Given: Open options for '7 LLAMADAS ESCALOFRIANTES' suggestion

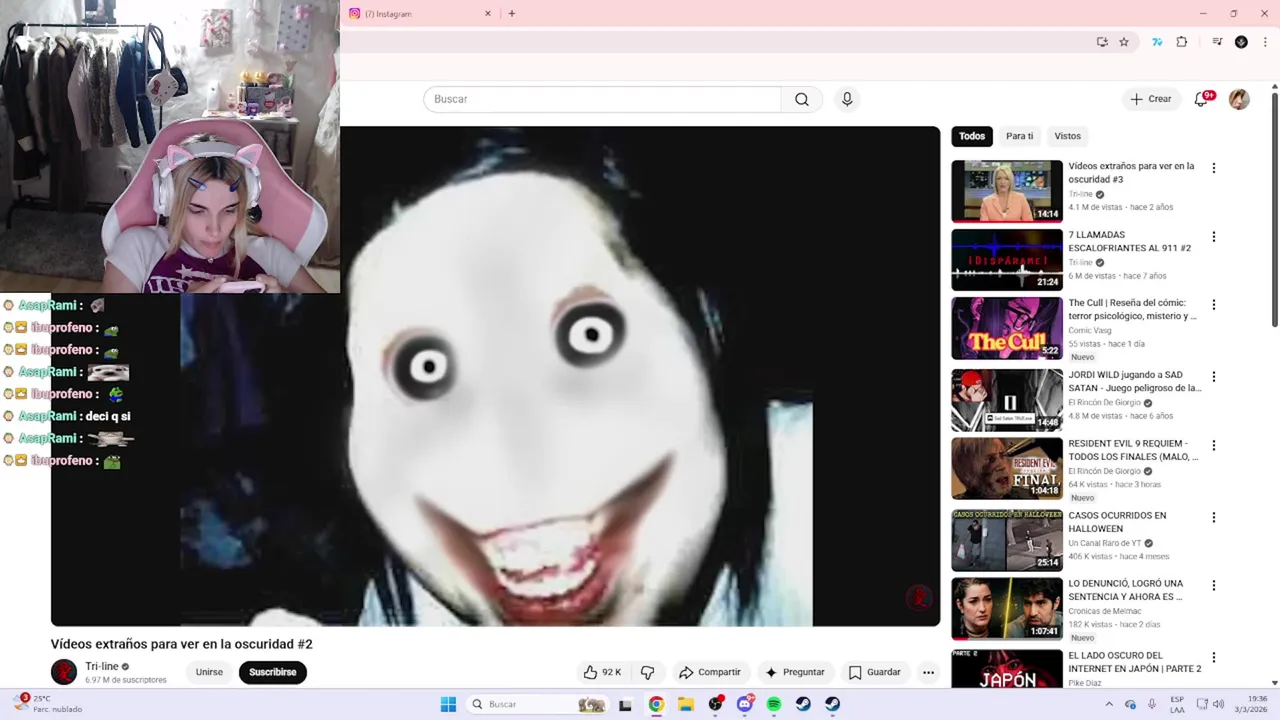Looking at the screenshot, I should tap(1214, 237).
